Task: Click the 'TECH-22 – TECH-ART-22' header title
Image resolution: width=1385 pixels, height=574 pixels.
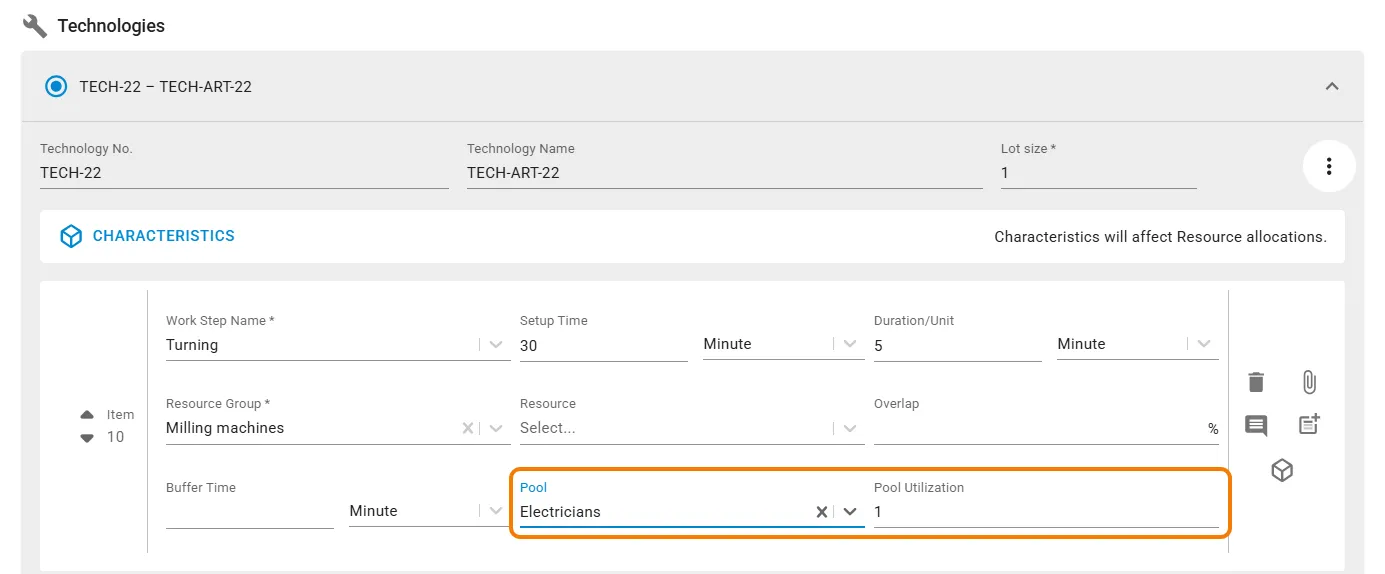Action: pyautogui.click(x=166, y=87)
